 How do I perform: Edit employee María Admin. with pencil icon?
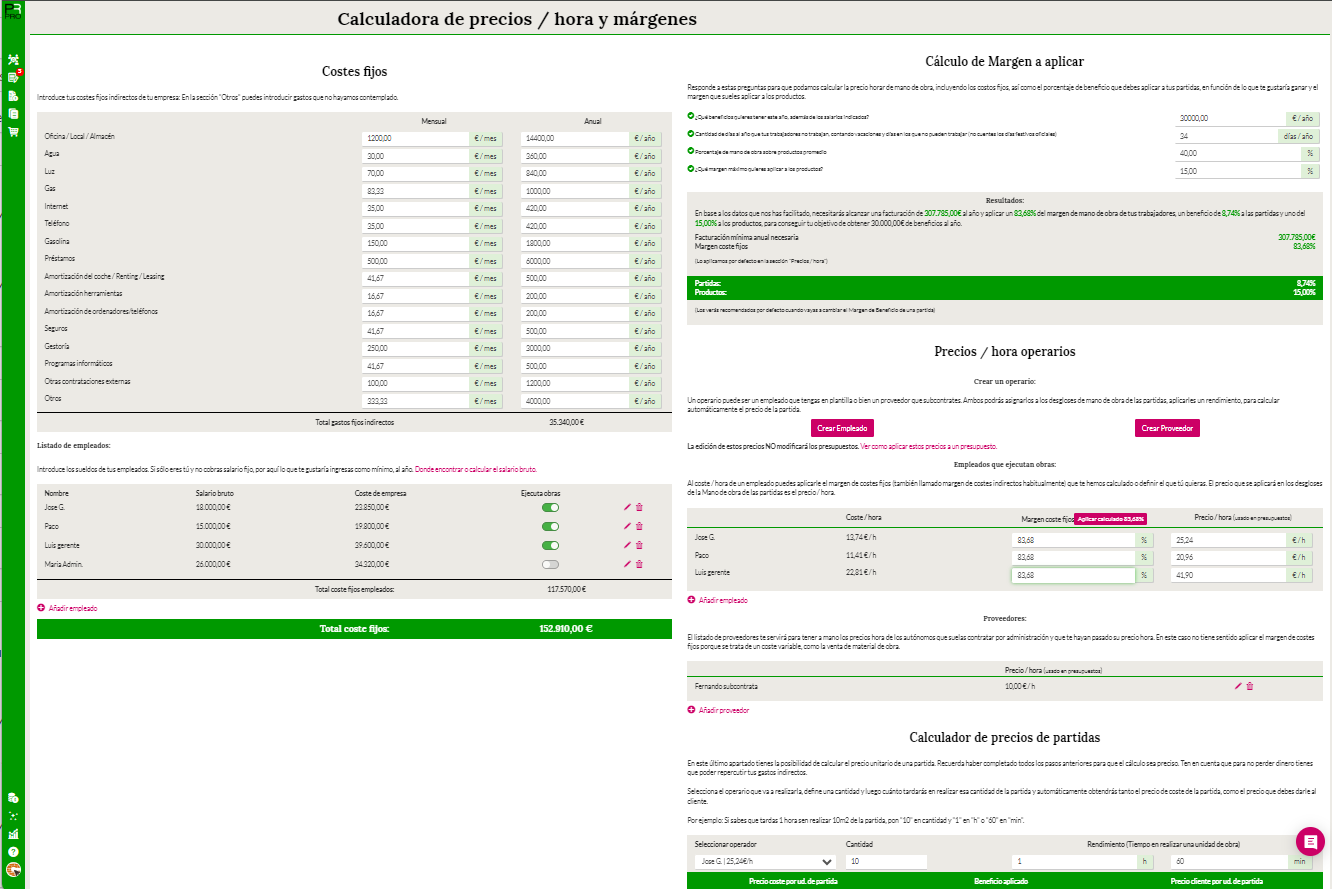[x=627, y=564]
